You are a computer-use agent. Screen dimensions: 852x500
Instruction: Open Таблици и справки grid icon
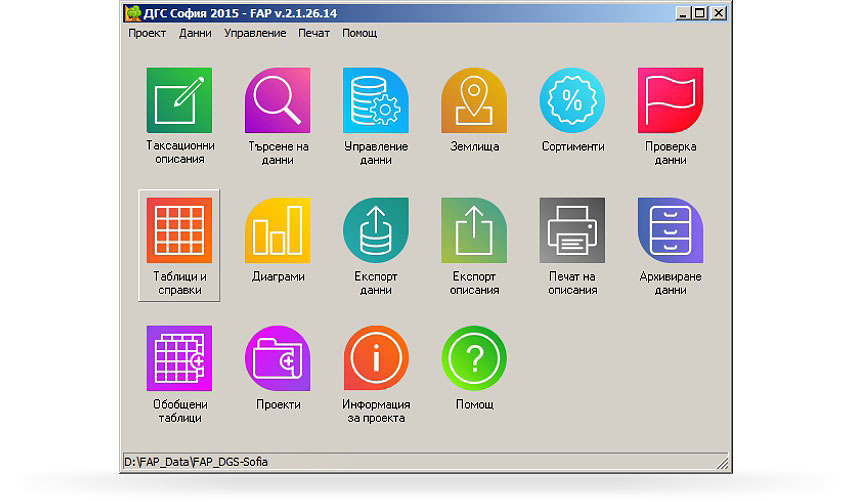[179, 230]
